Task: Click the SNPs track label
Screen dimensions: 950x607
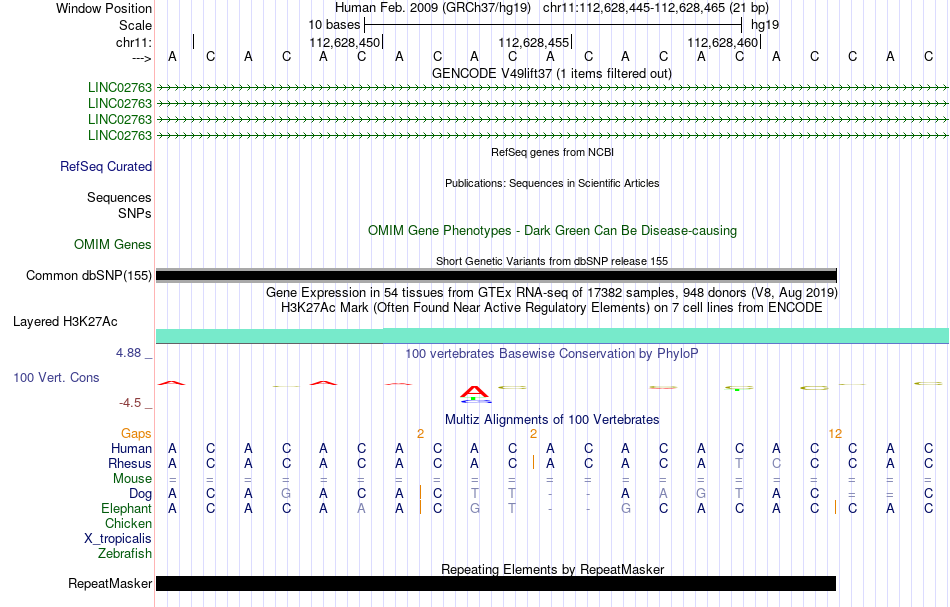Action: (x=135, y=213)
